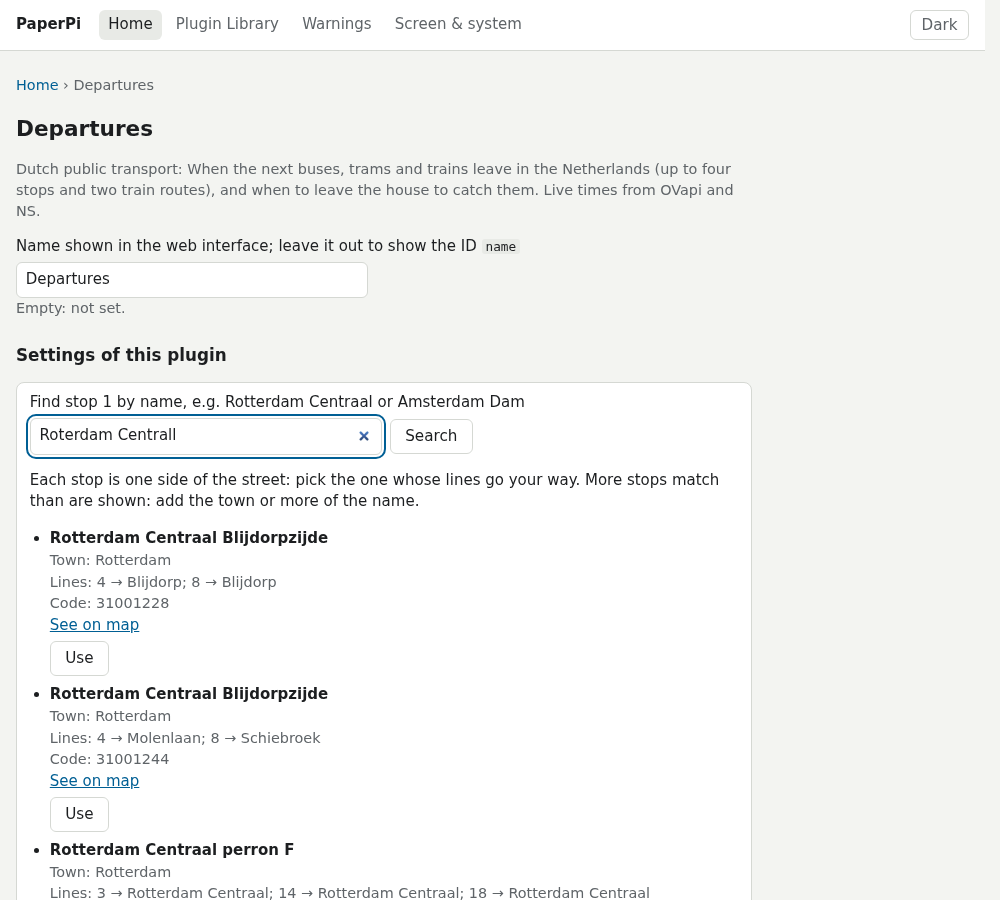Open See on map for code 31001244

pos(94,781)
